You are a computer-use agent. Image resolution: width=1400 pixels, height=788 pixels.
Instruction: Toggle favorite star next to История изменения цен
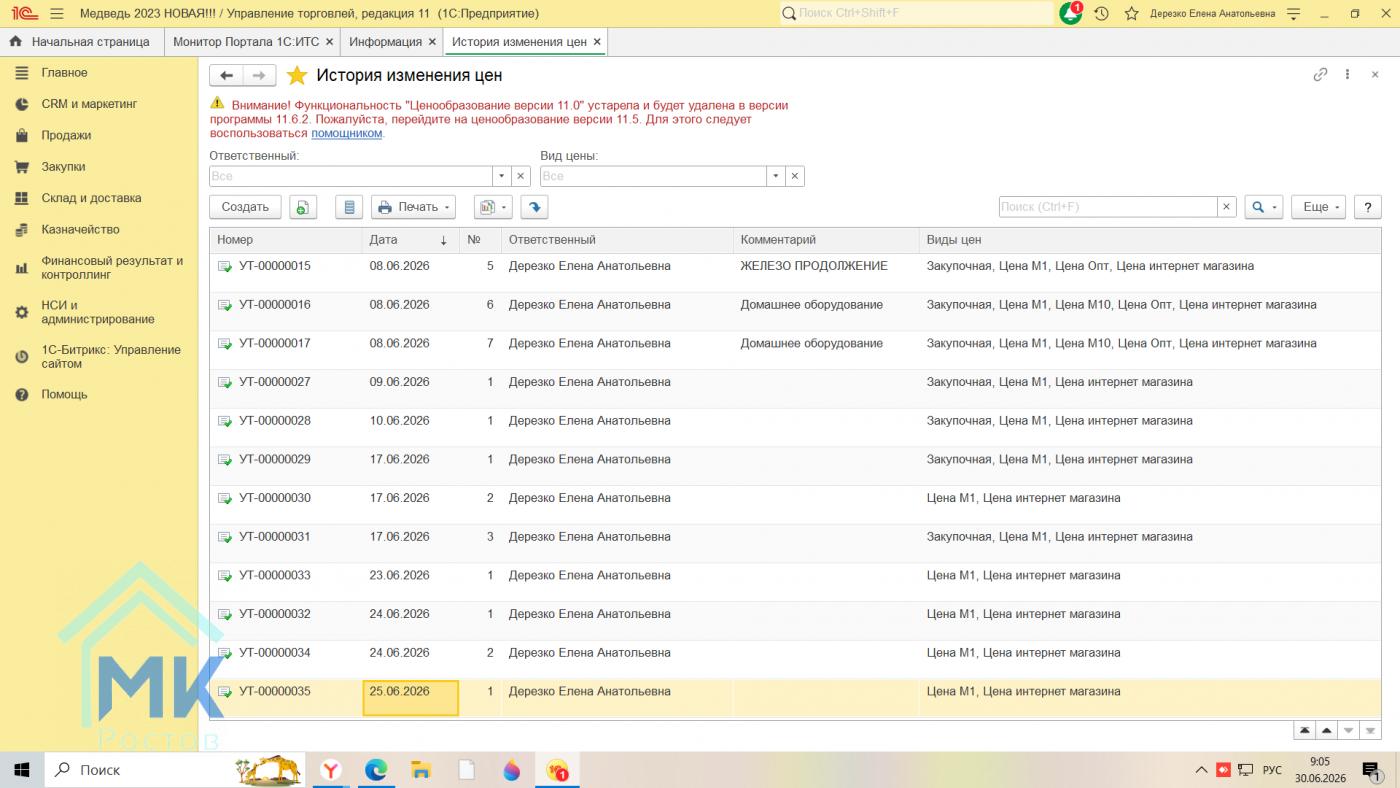tap(296, 76)
